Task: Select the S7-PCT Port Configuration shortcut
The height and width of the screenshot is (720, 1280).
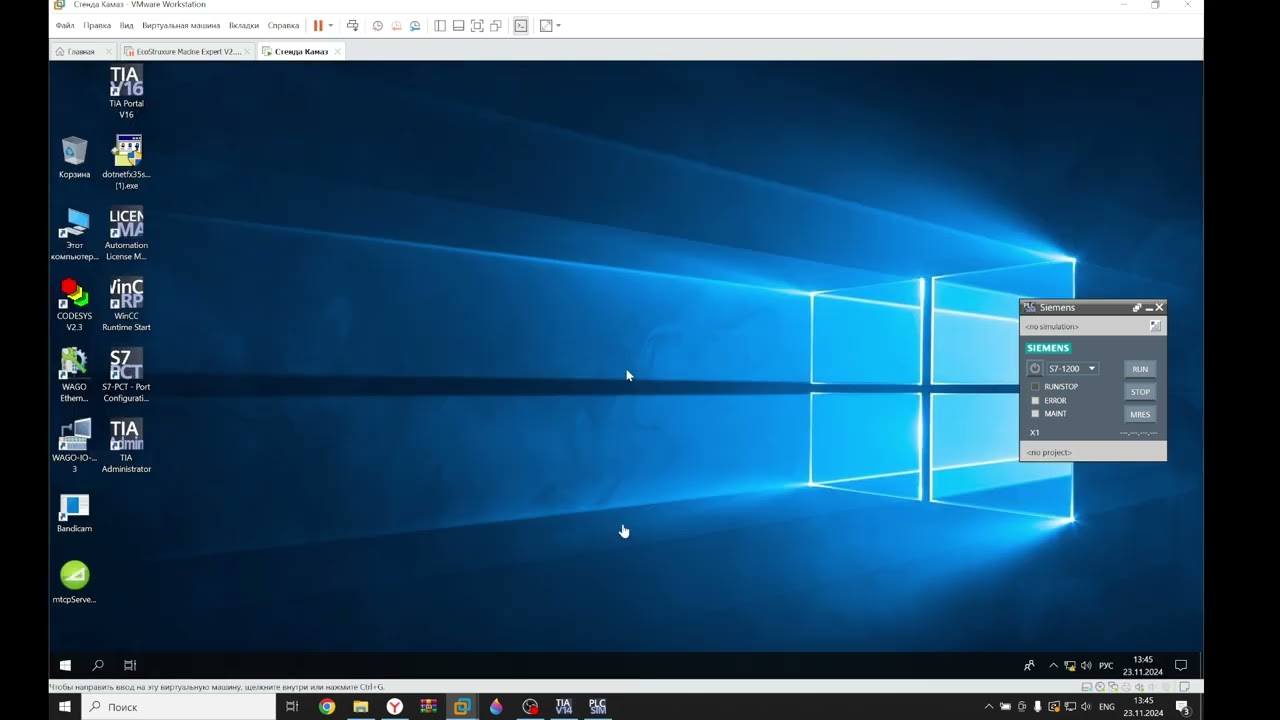Action: click(x=126, y=375)
